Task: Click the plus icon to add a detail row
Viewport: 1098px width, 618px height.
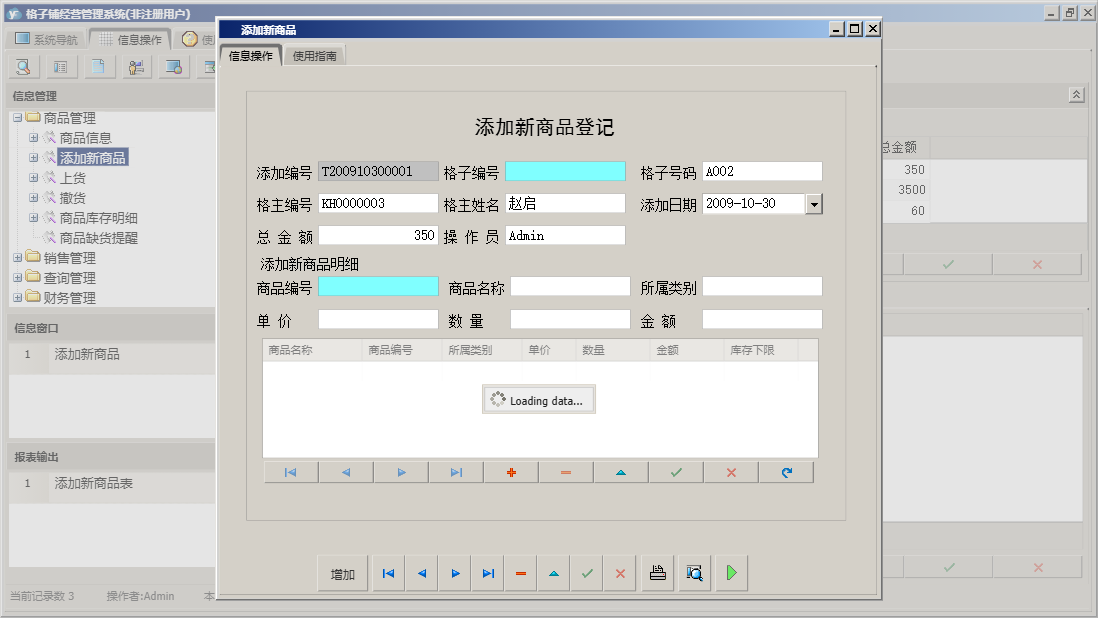Action: pos(510,471)
